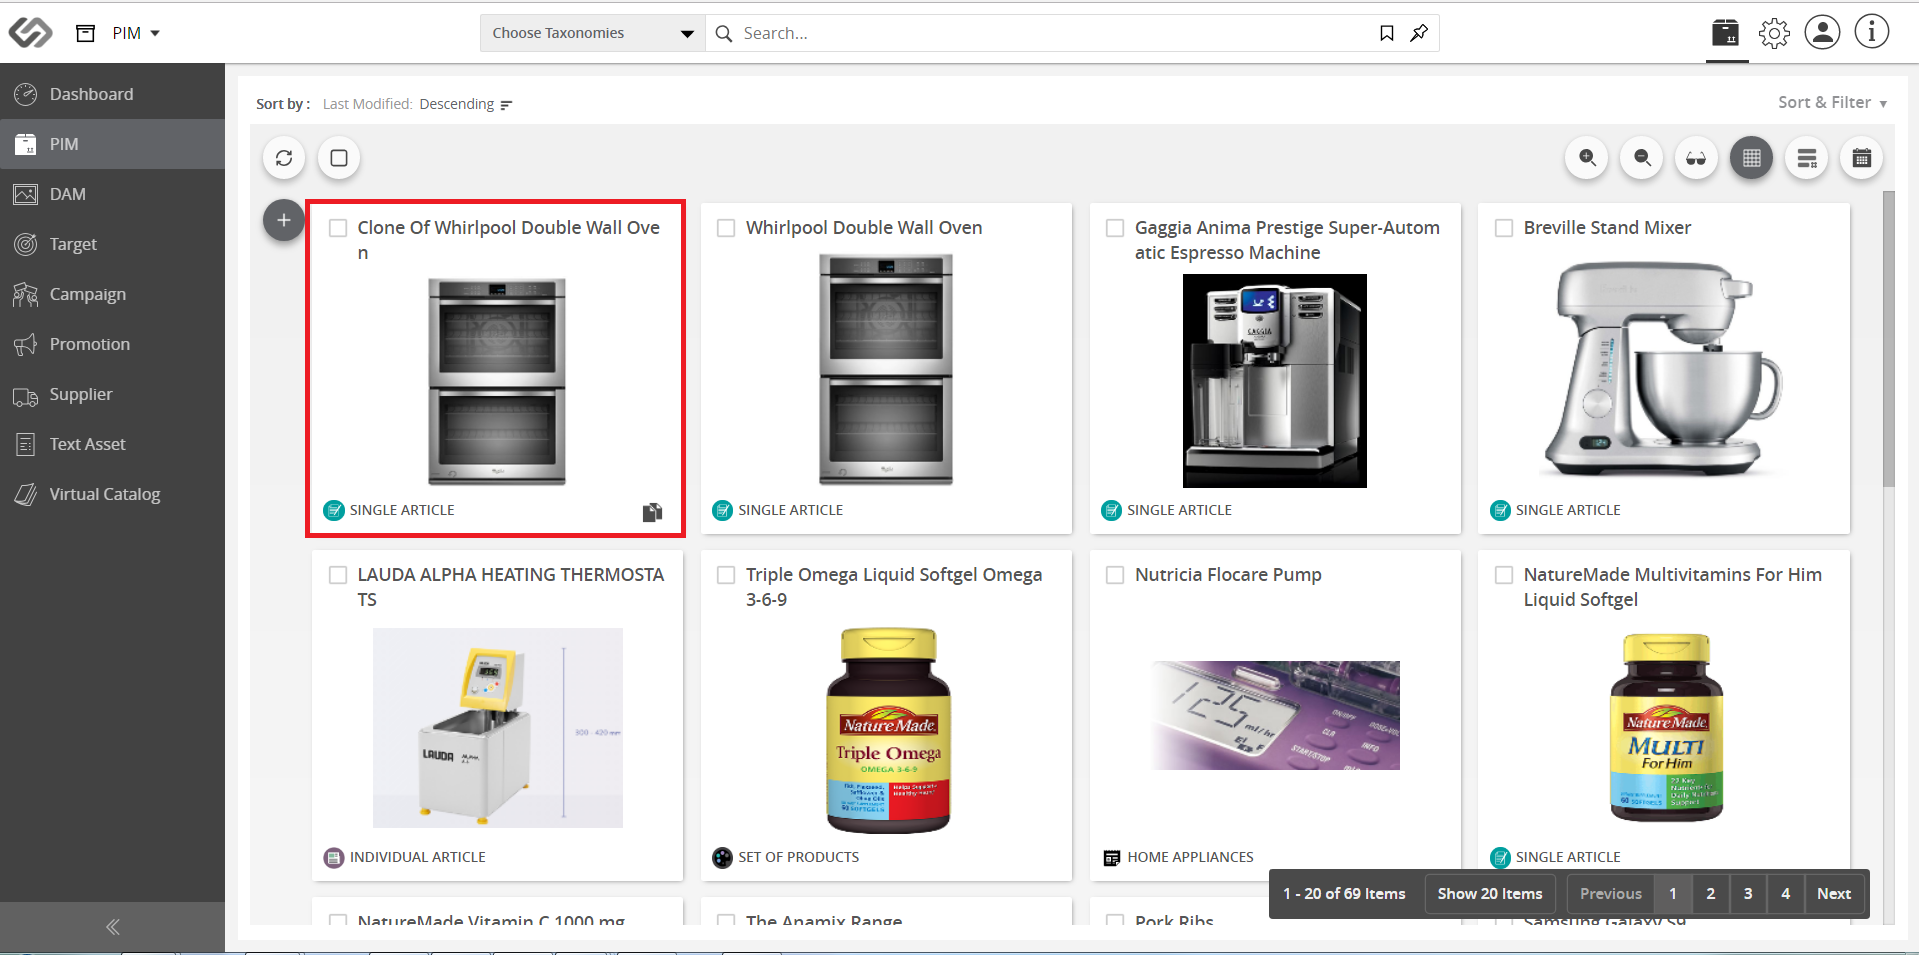Screen dimensions: 1919x955
Task: Open the Nutricia Flocare Pump thumbnail
Action: 1275,715
